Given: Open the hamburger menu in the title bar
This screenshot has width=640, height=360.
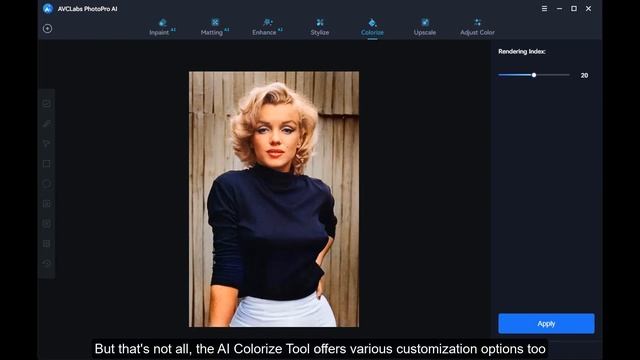Looking at the screenshot, I should point(544,9).
